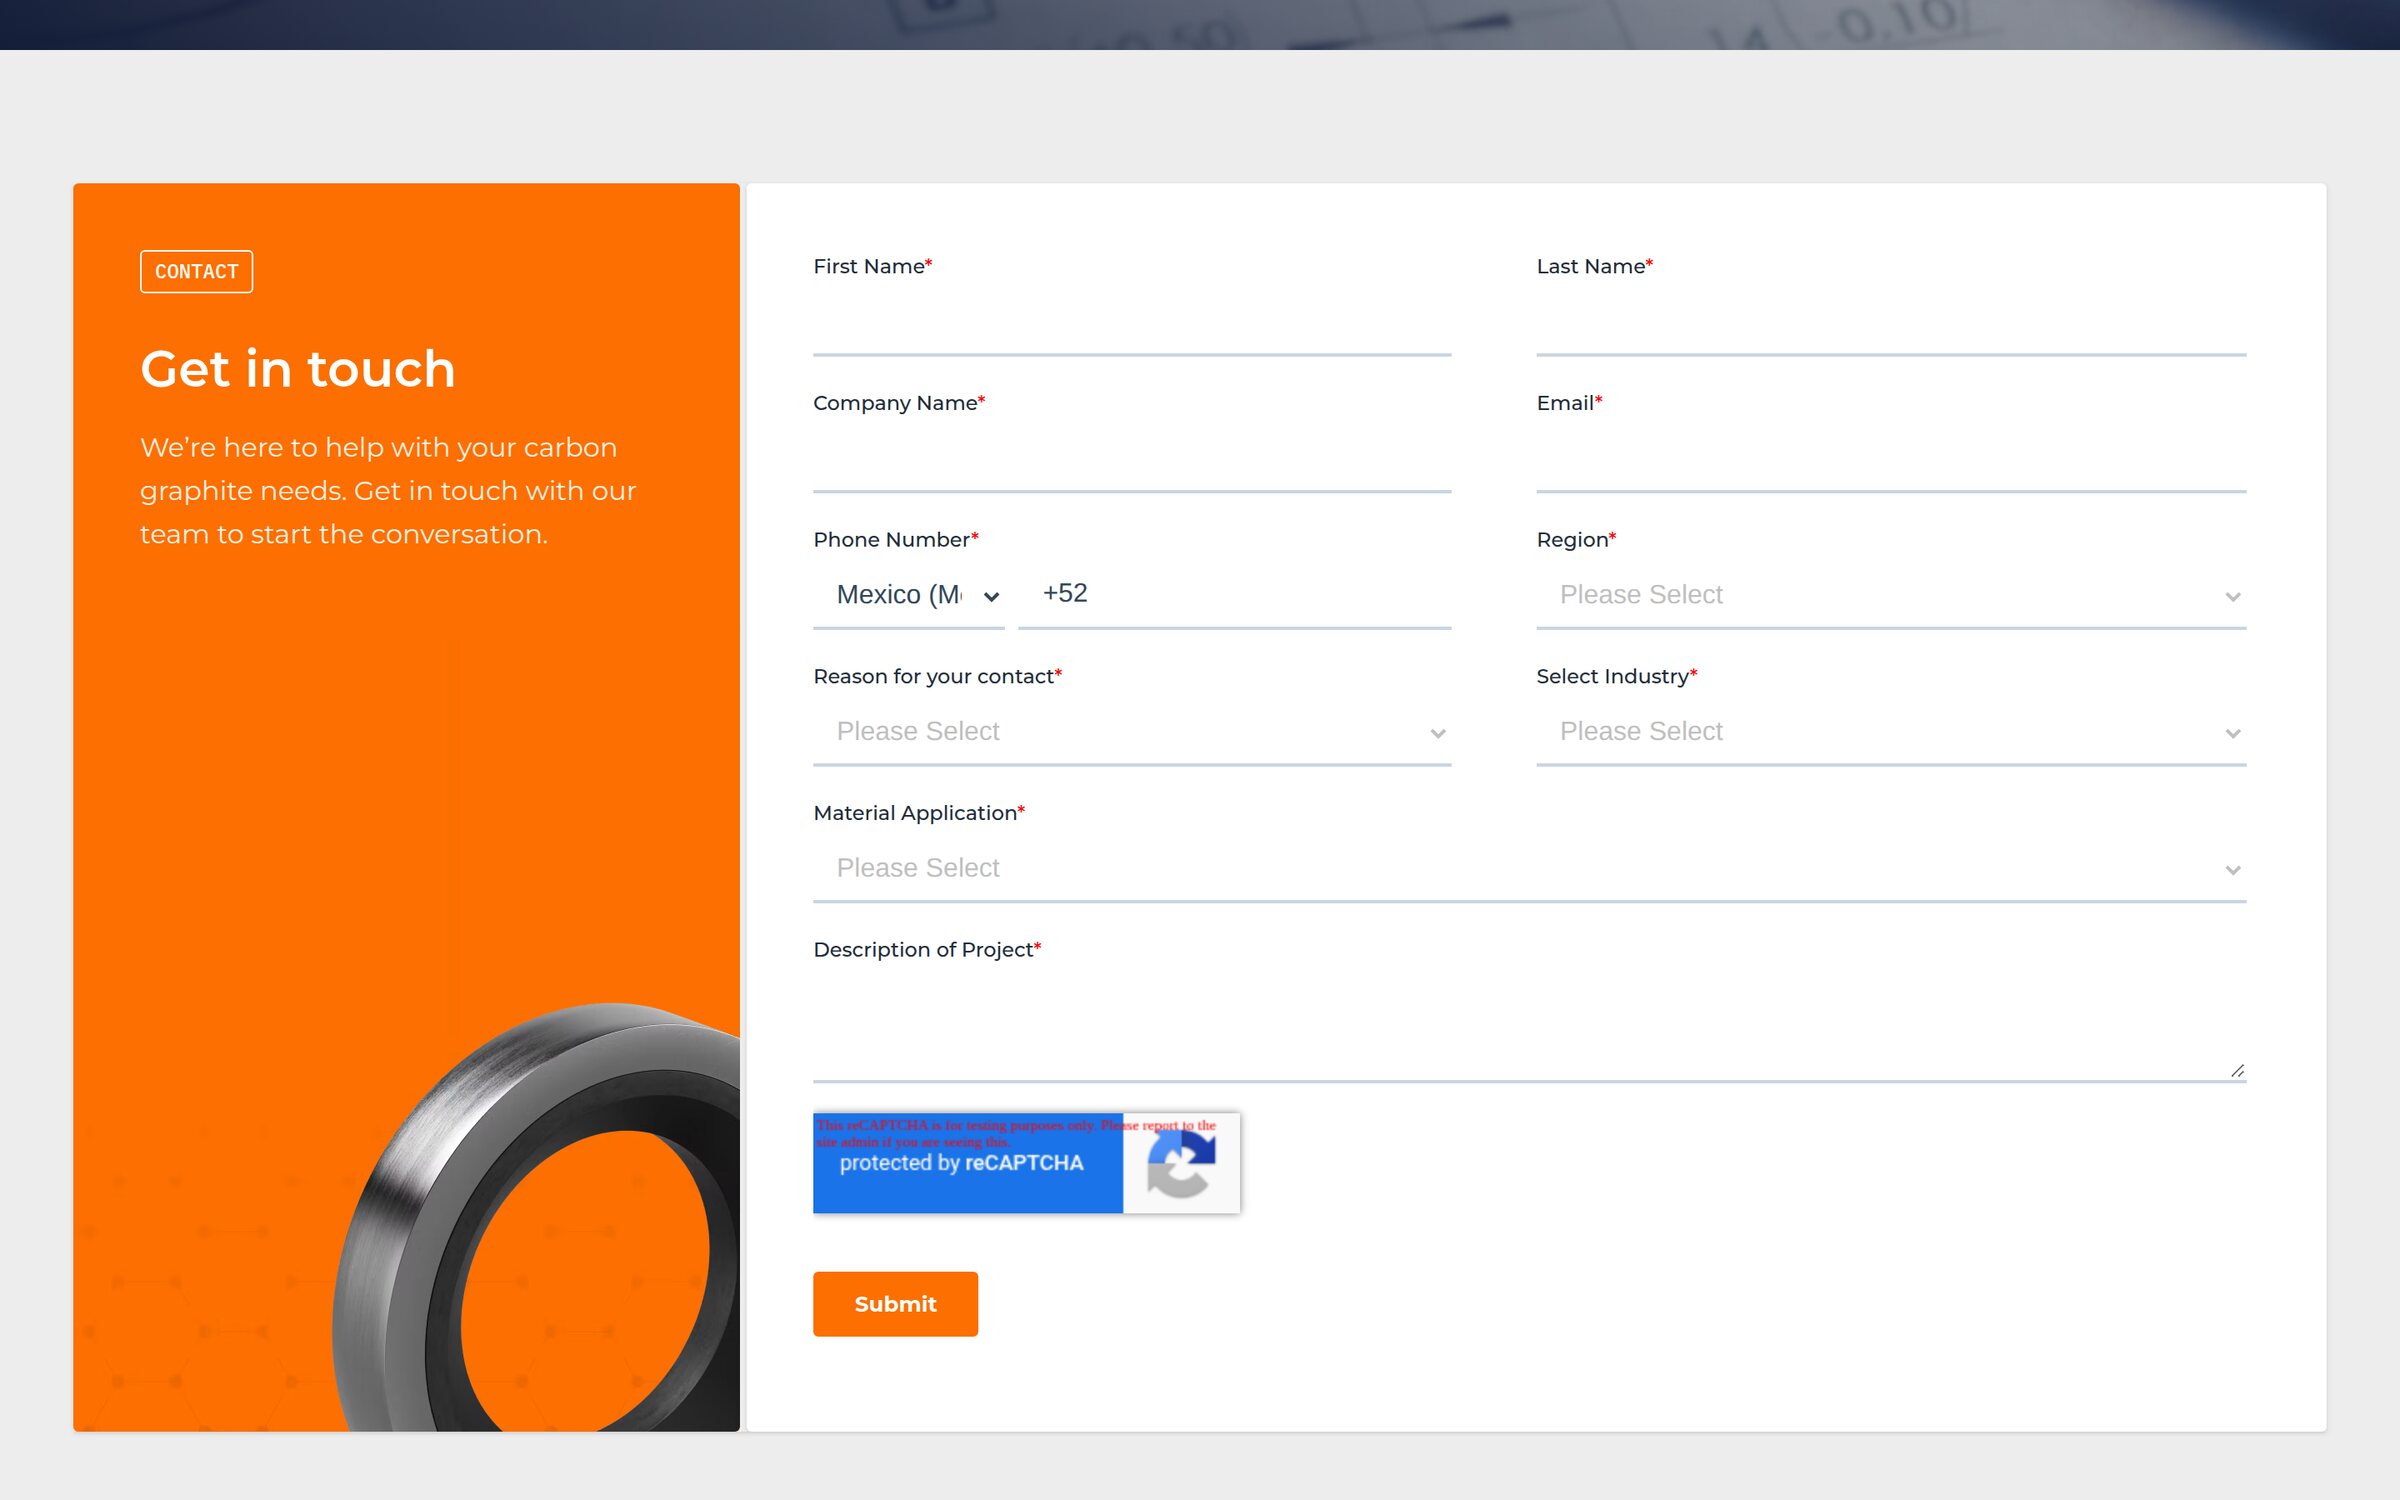Expand the Material Application dropdown

[1529, 869]
